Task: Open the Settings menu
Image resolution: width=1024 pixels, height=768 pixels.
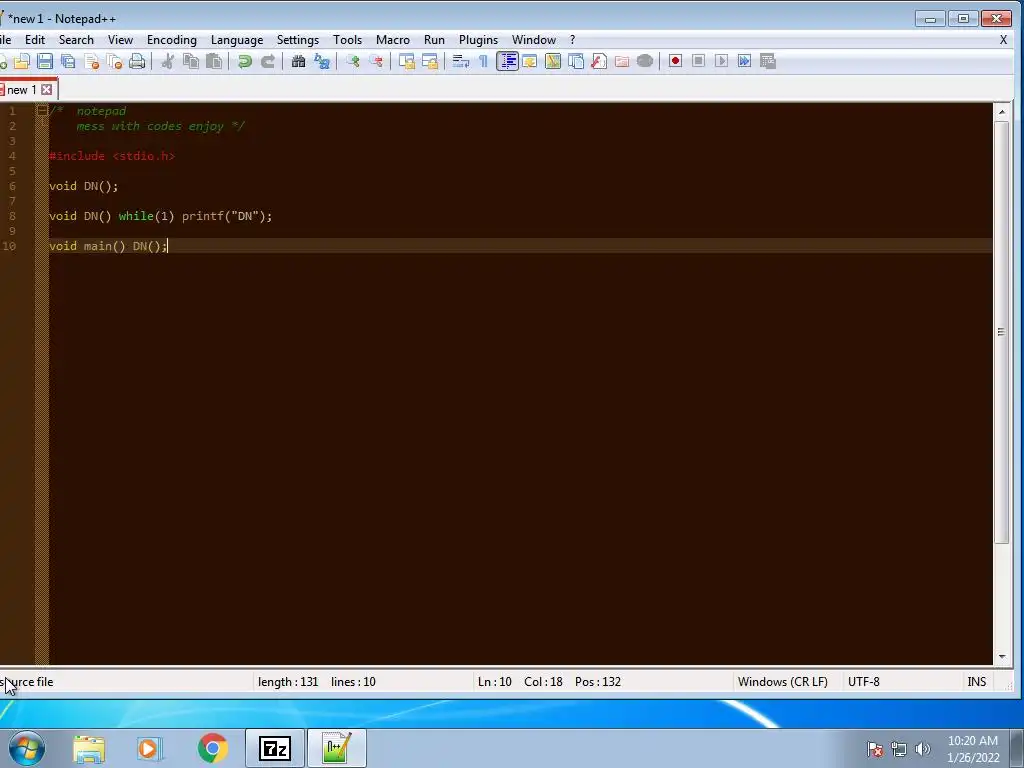Action: (x=298, y=40)
